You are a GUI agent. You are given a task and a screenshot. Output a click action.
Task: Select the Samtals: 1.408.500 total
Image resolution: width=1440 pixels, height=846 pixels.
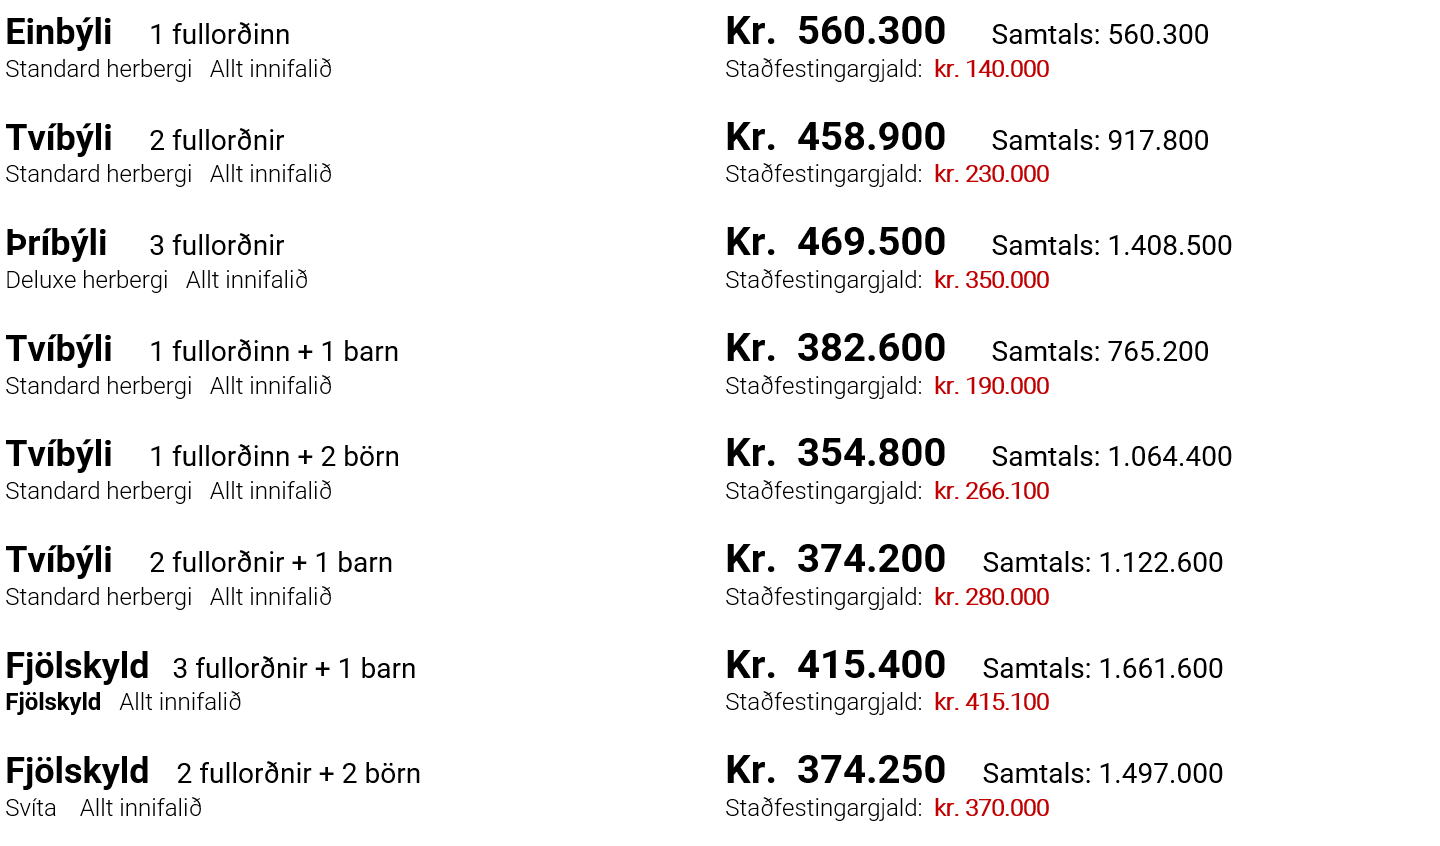click(1111, 245)
